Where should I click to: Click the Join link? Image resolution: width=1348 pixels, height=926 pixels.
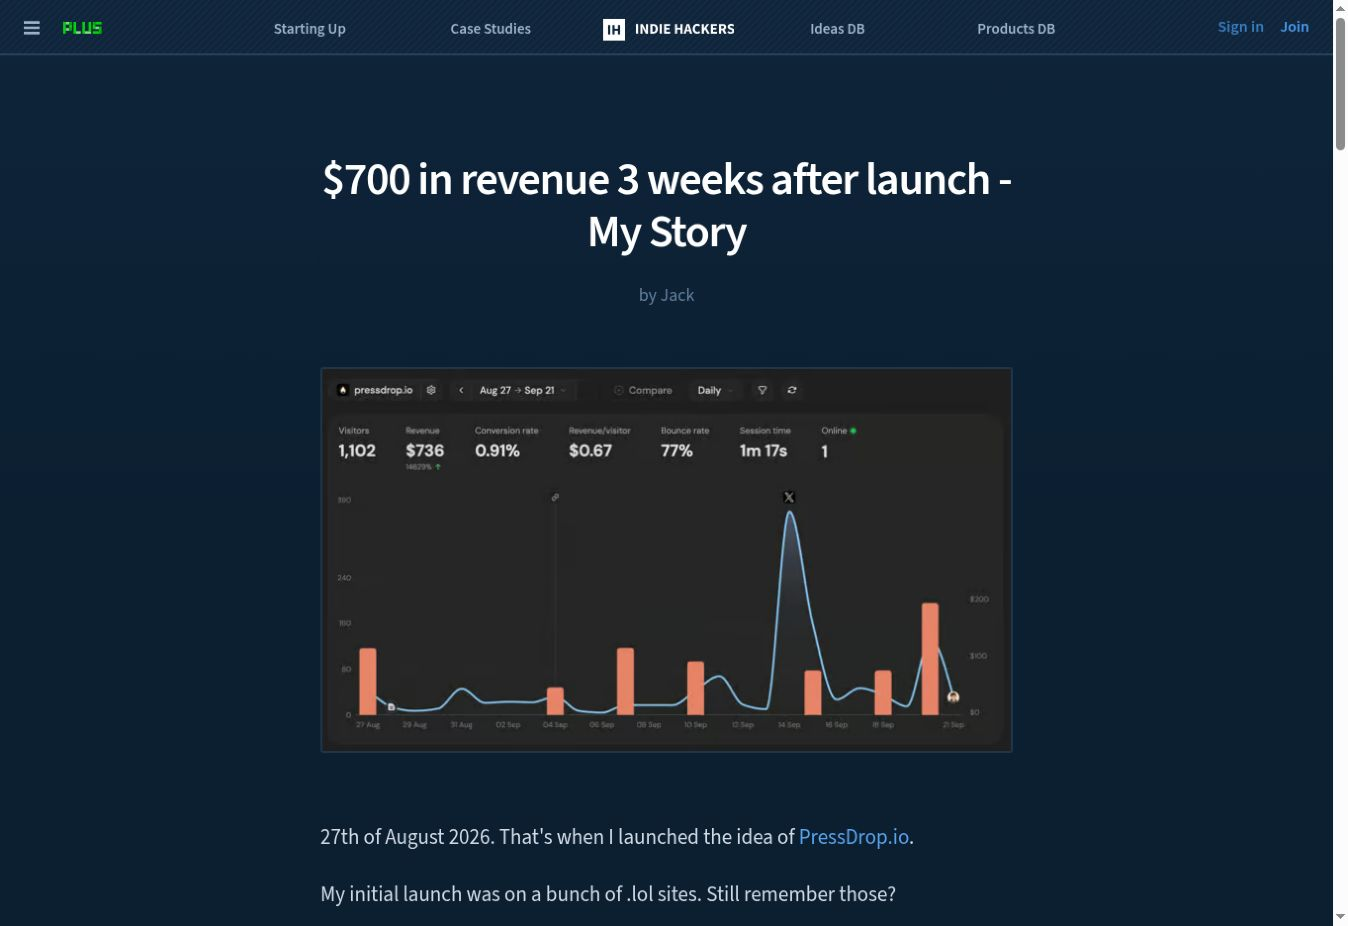point(1295,27)
